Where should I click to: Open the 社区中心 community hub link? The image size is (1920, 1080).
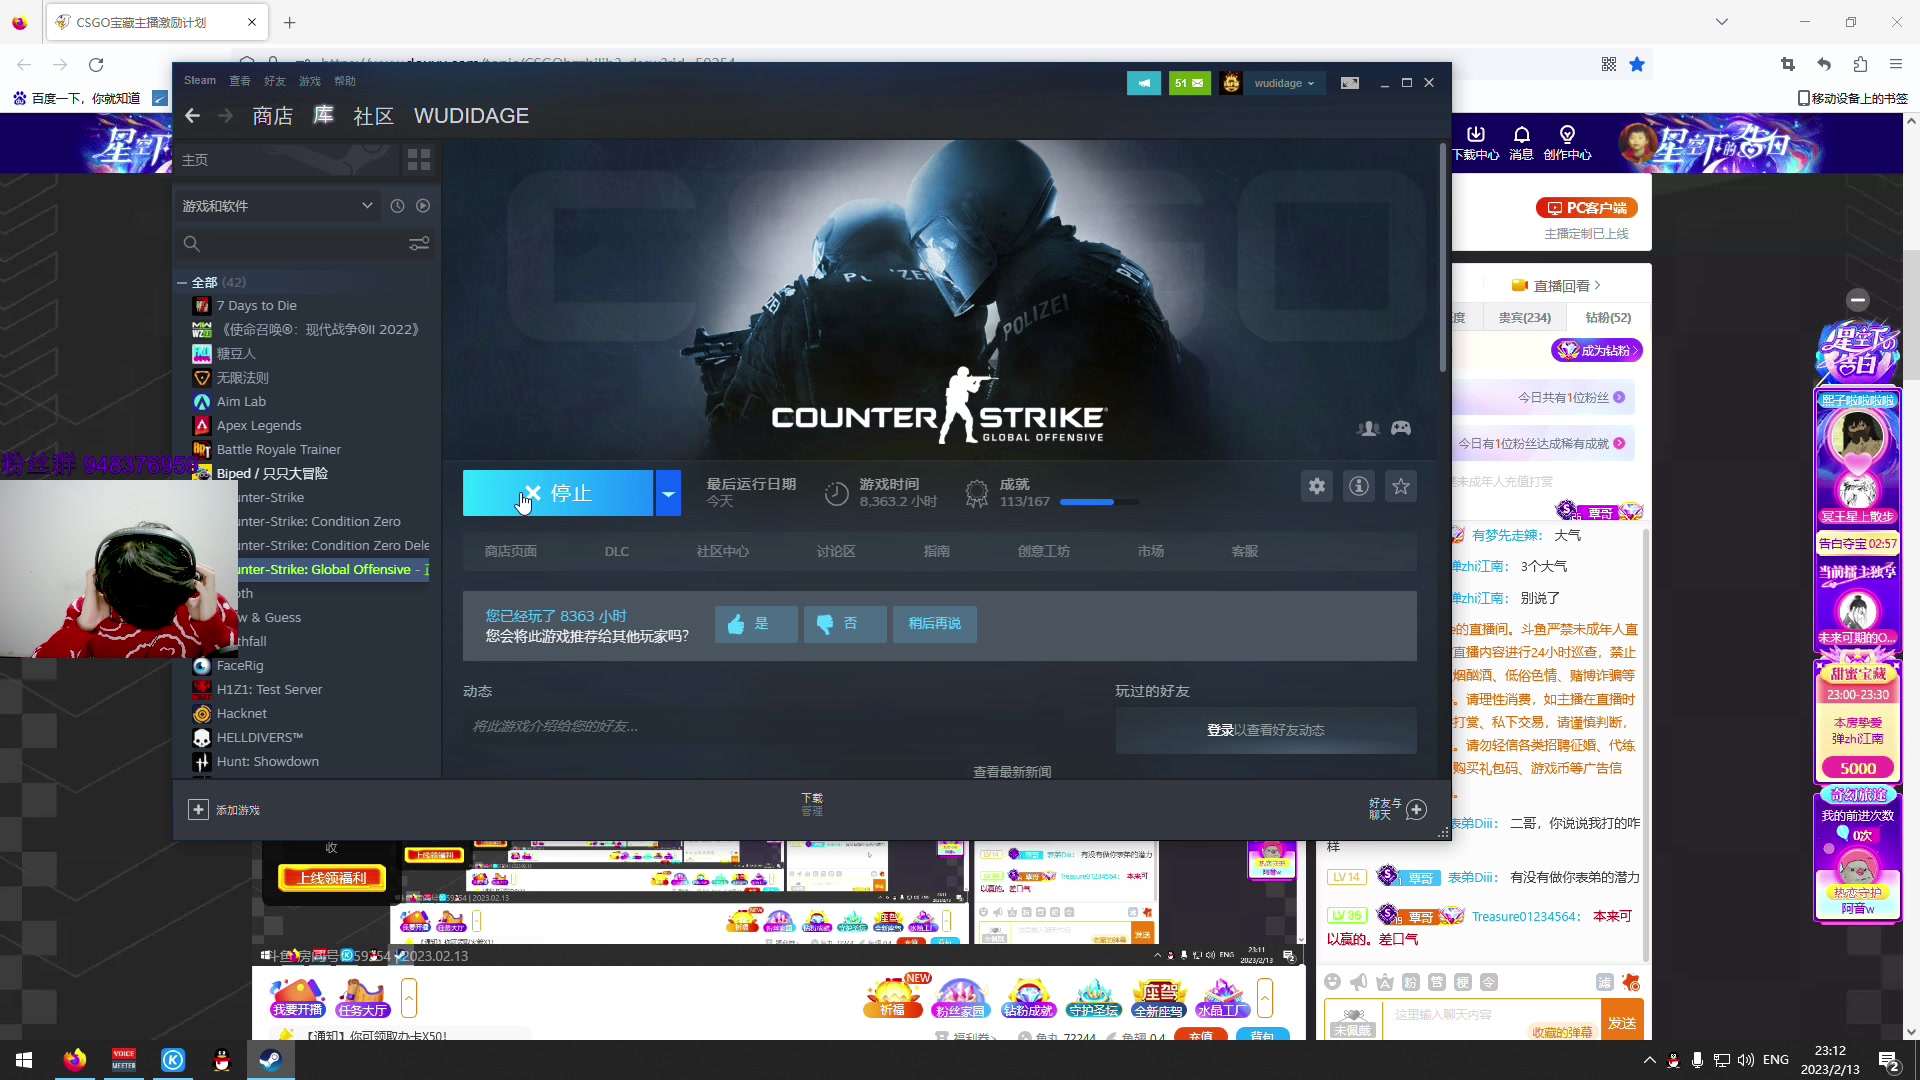click(723, 552)
